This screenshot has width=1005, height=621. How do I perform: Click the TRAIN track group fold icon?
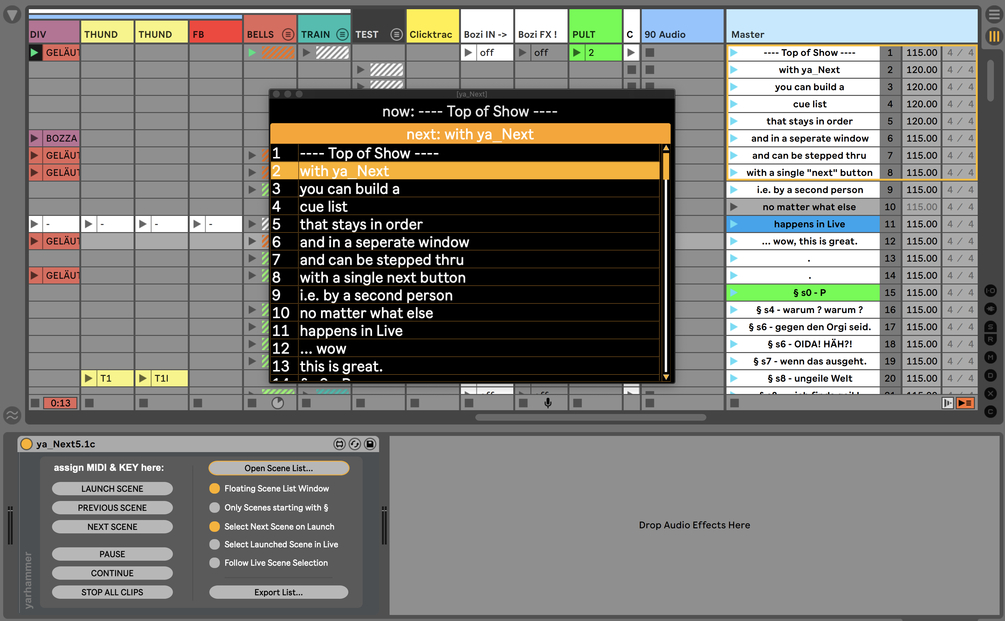[342, 35]
